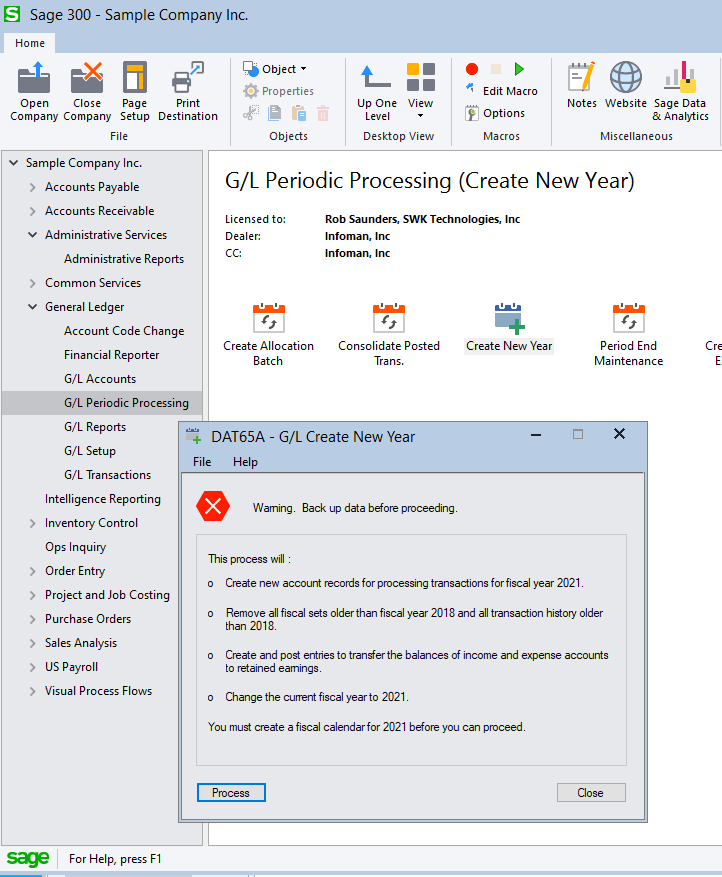This screenshot has width=722, height=877.
Task: Click Edit Macro
Action: point(502,91)
